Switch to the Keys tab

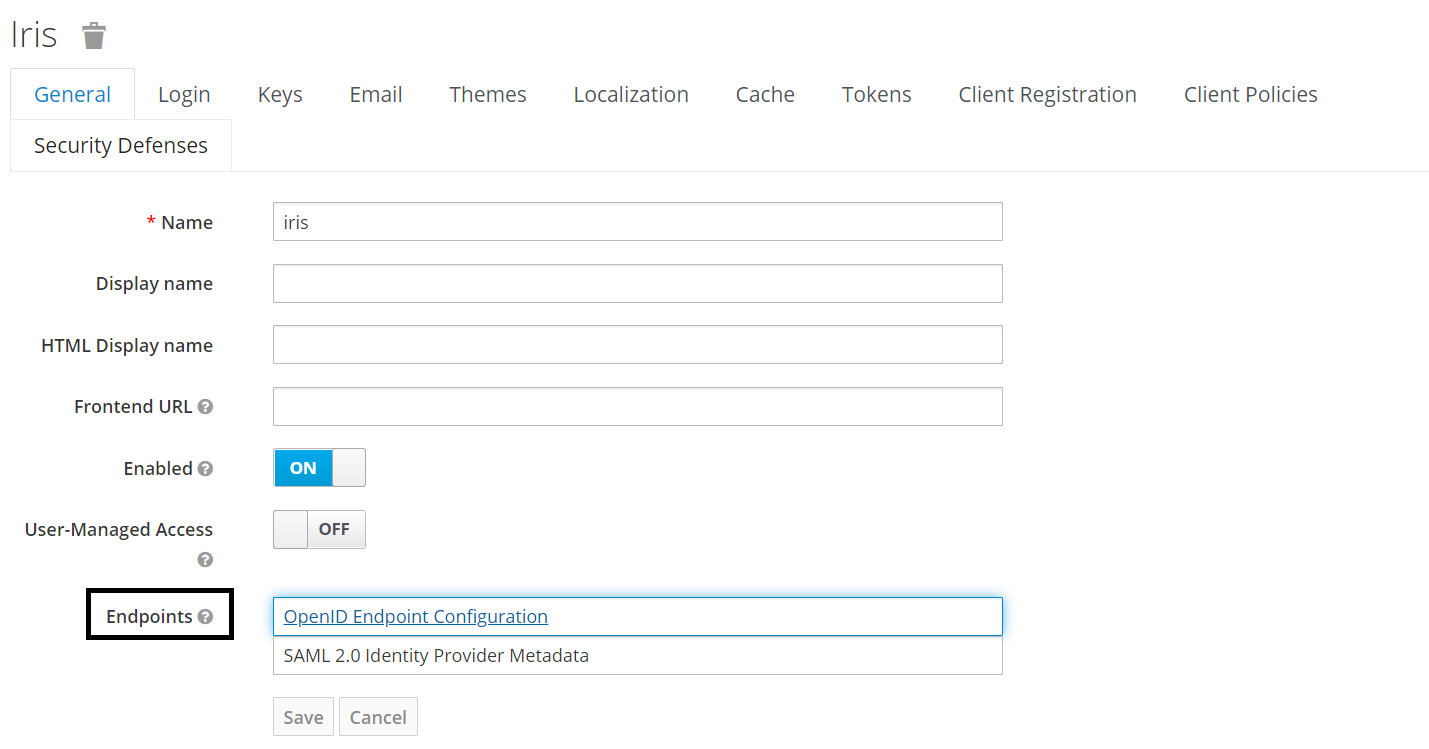(x=280, y=95)
